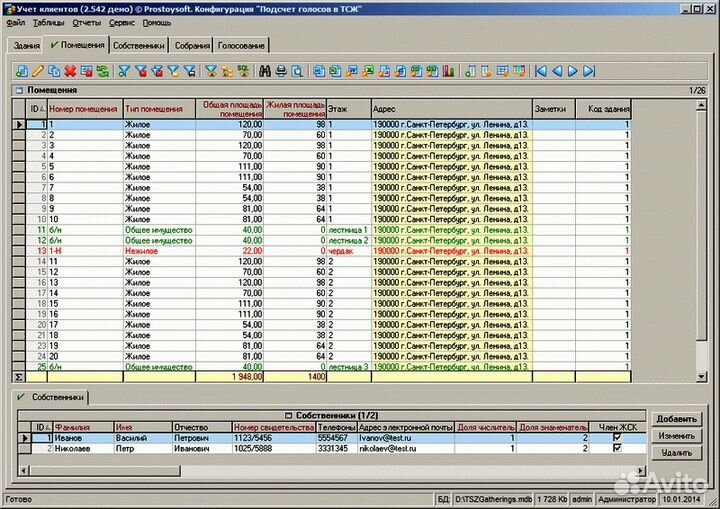Click the red X delete record icon

(70, 71)
